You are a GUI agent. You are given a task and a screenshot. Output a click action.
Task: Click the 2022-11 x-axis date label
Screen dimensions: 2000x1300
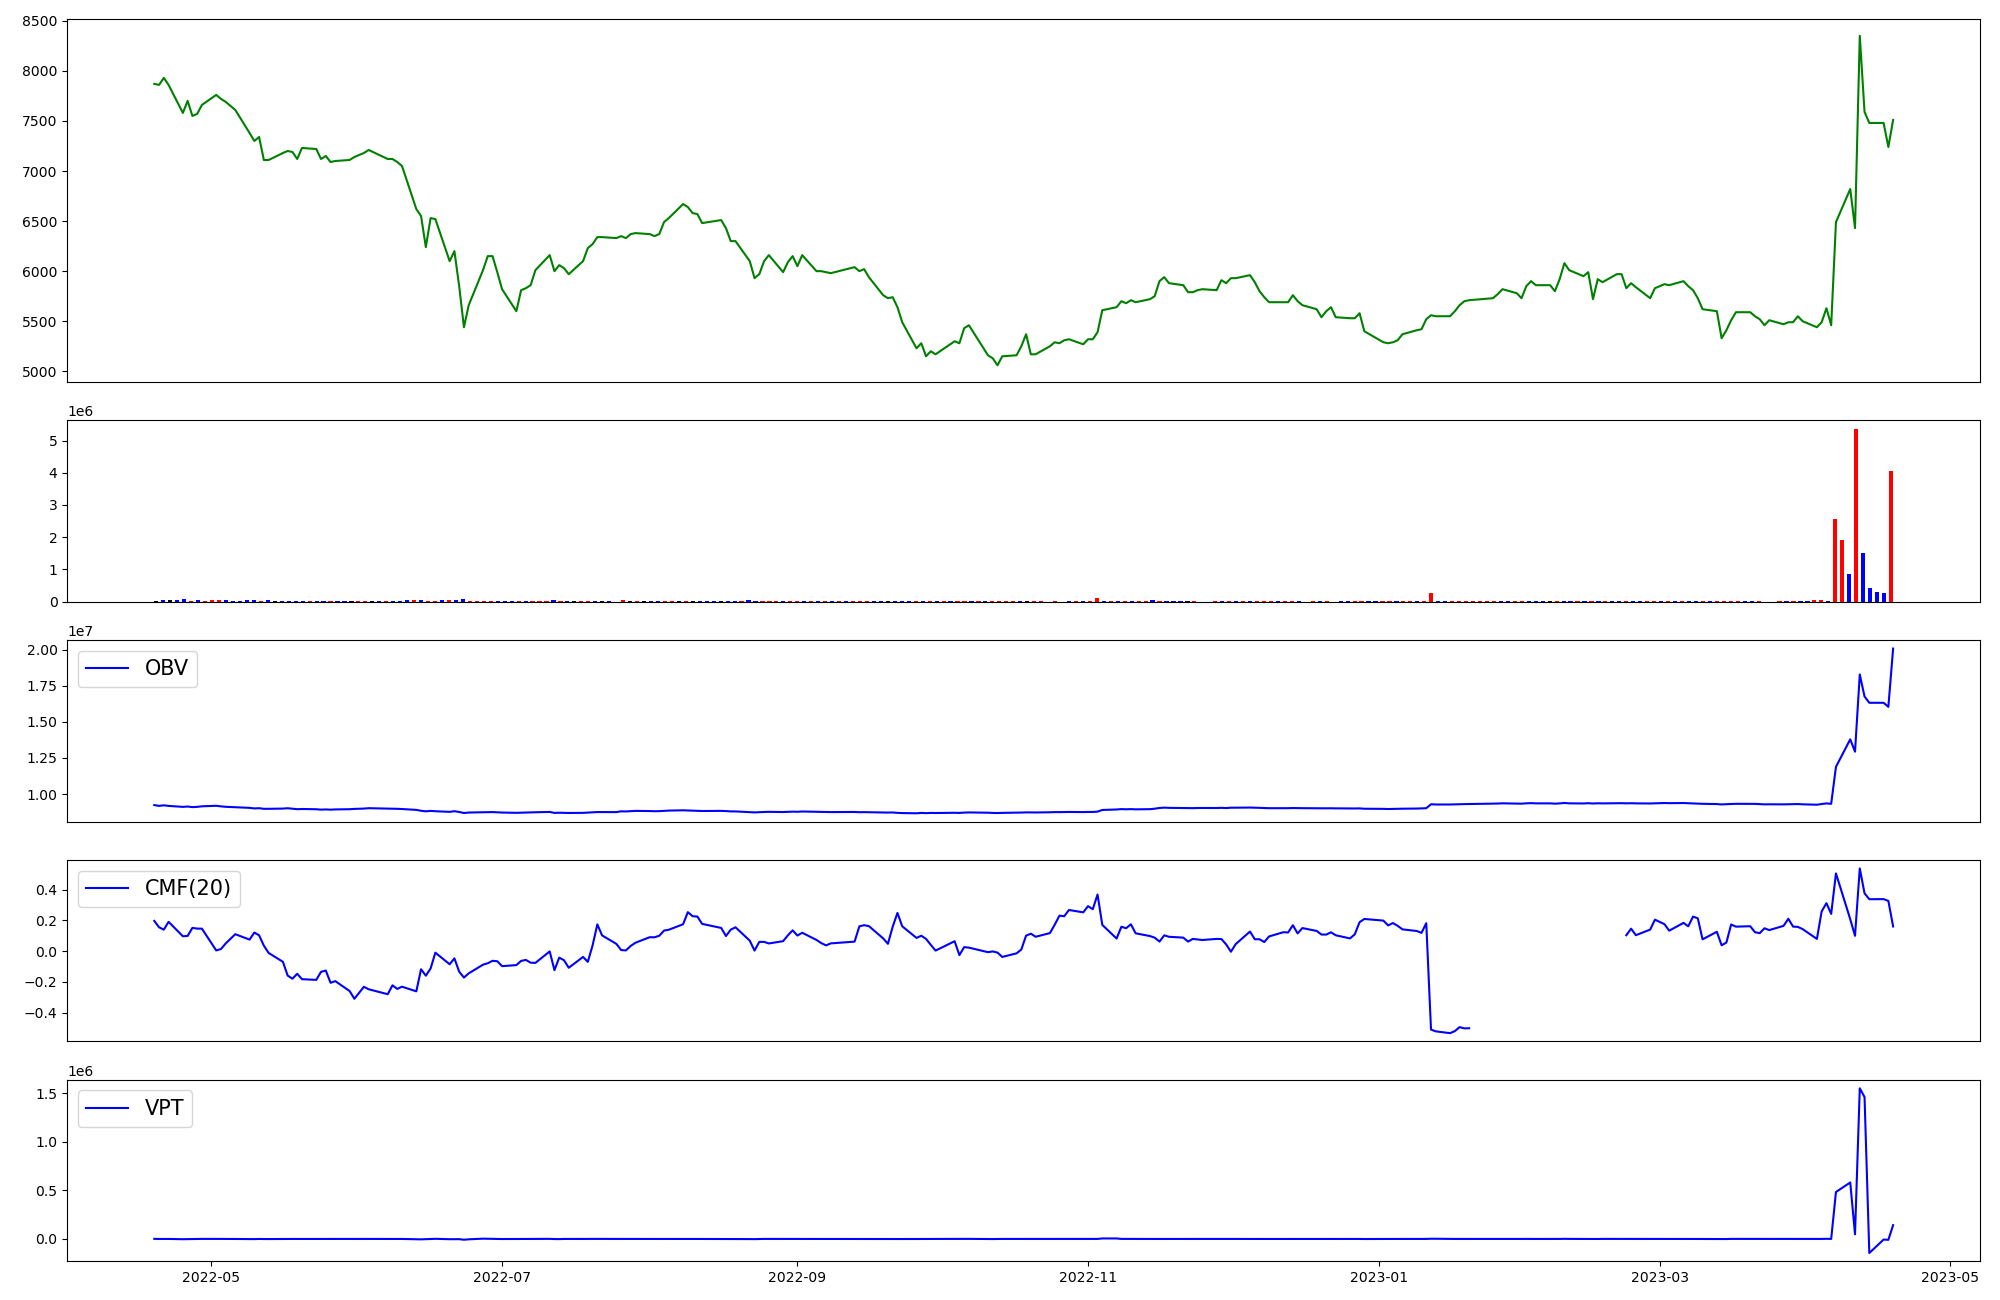pyautogui.click(x=1088, y=1276)
